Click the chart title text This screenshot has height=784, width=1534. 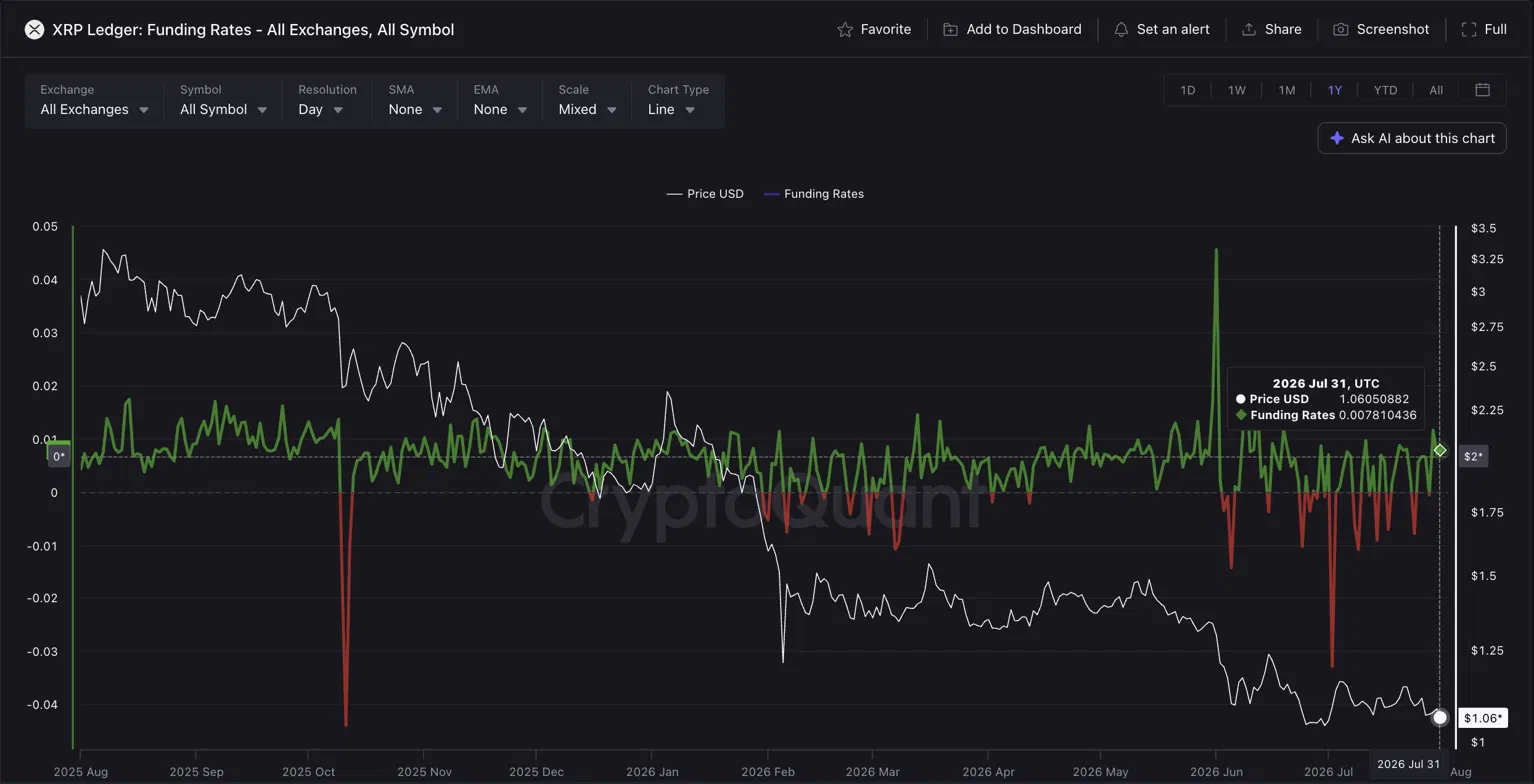253,30
